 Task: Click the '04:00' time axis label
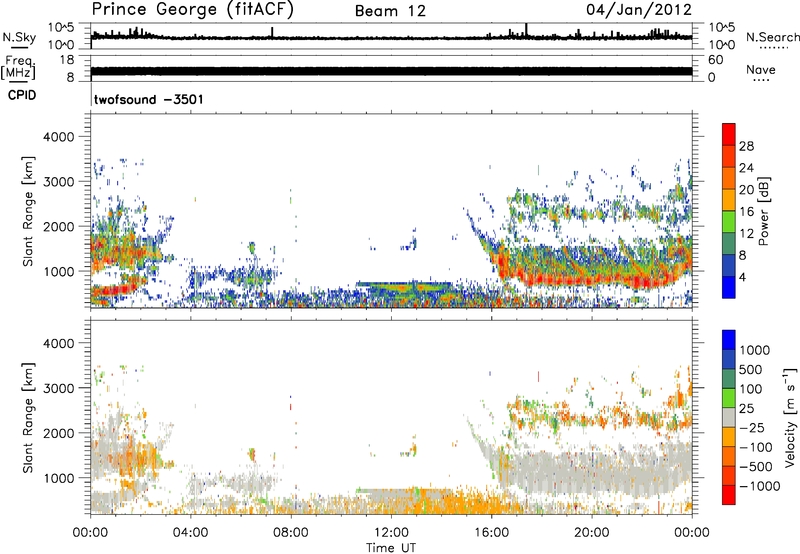coord(191,533)
